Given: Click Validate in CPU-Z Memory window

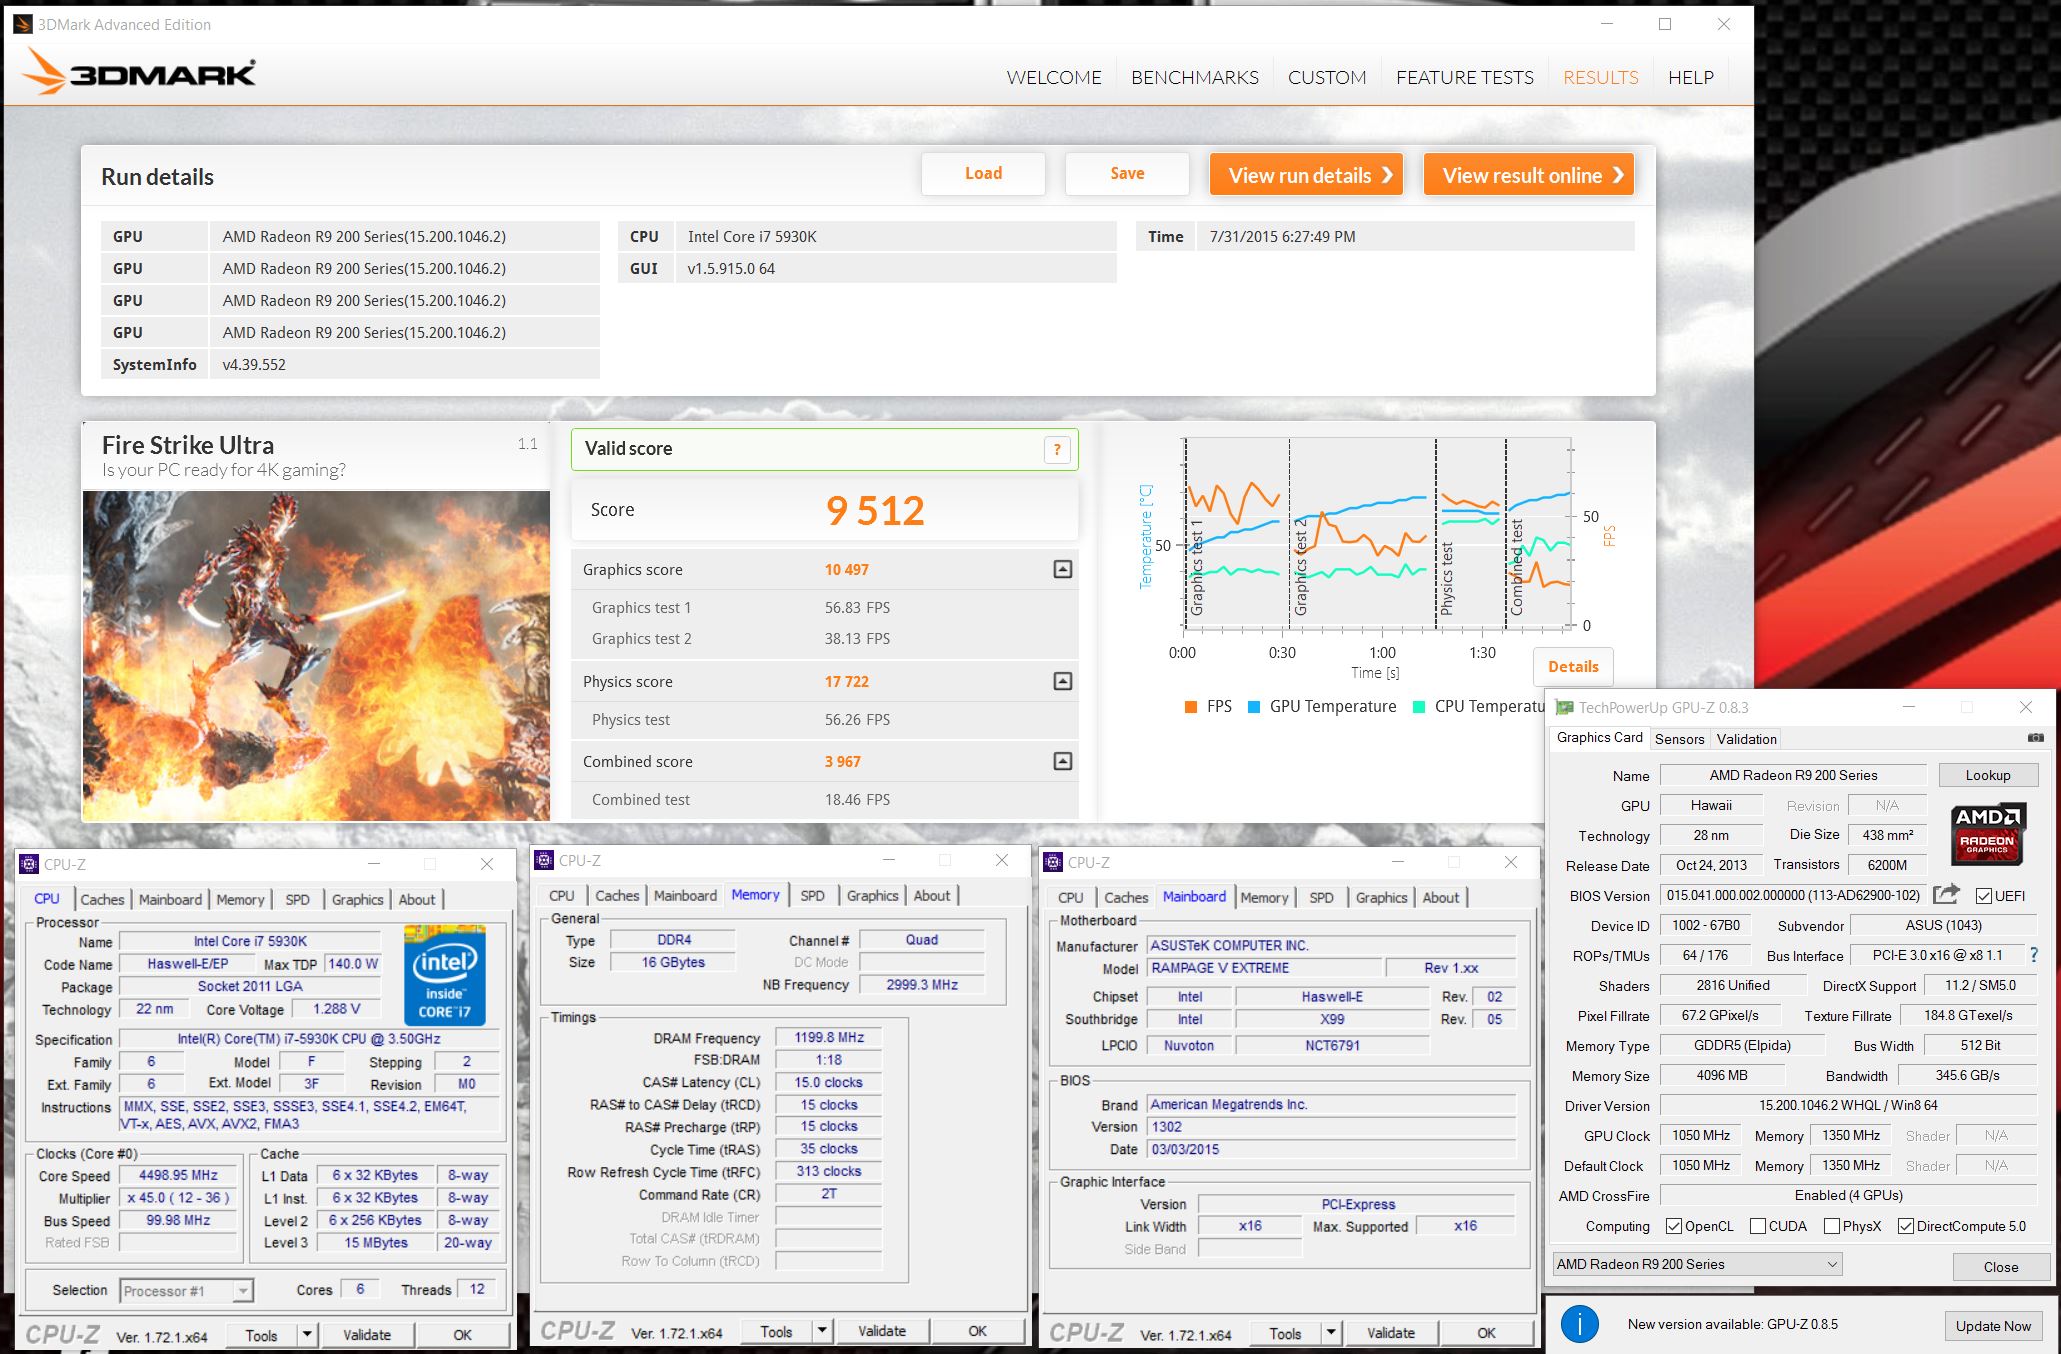Looking at the screenshot, I should coord(882,1331).
